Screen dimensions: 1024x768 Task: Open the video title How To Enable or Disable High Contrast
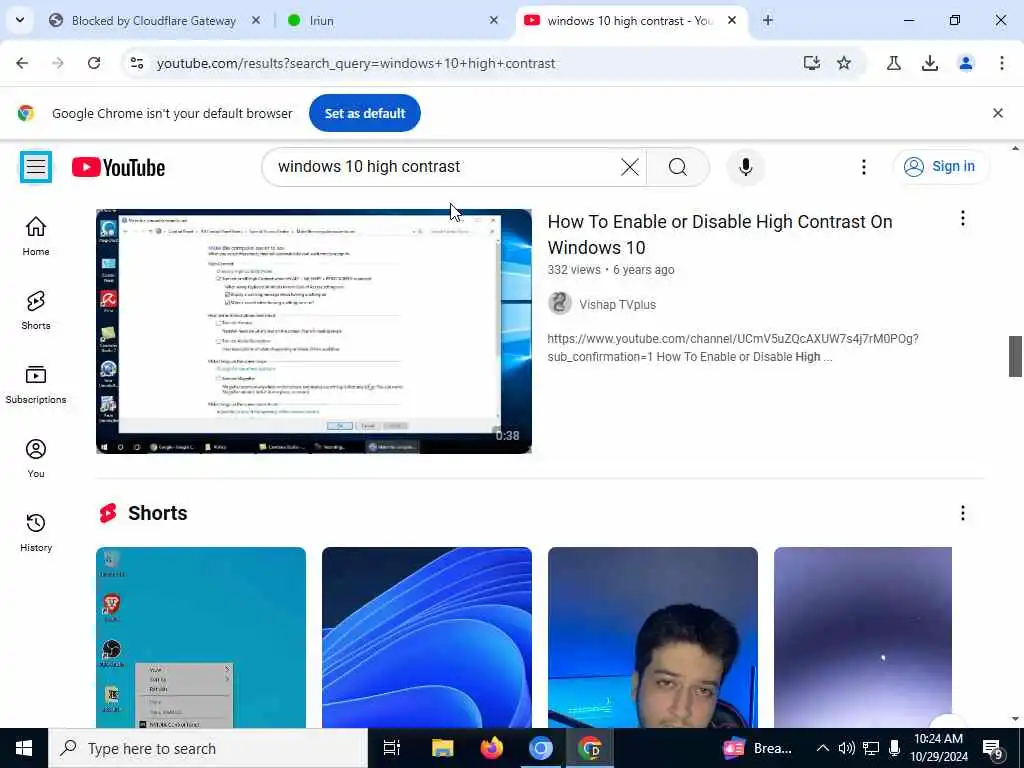(720, 234)
